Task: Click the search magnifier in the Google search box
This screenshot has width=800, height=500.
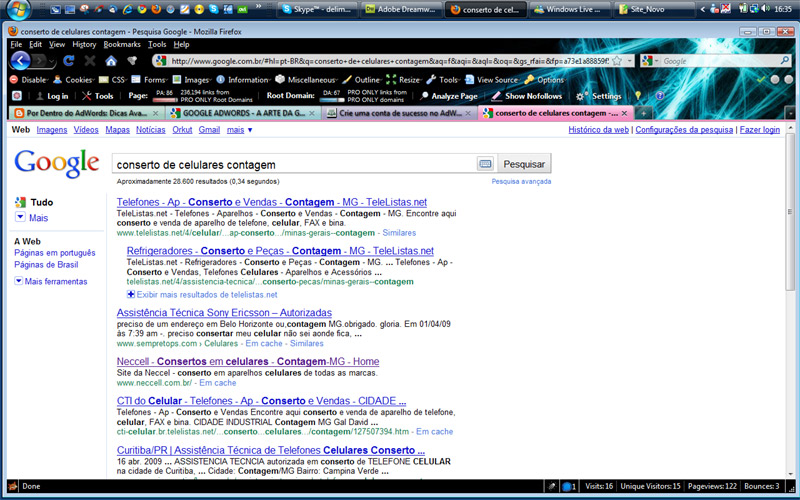Action: pyautogui.click(x=785, y=61)
